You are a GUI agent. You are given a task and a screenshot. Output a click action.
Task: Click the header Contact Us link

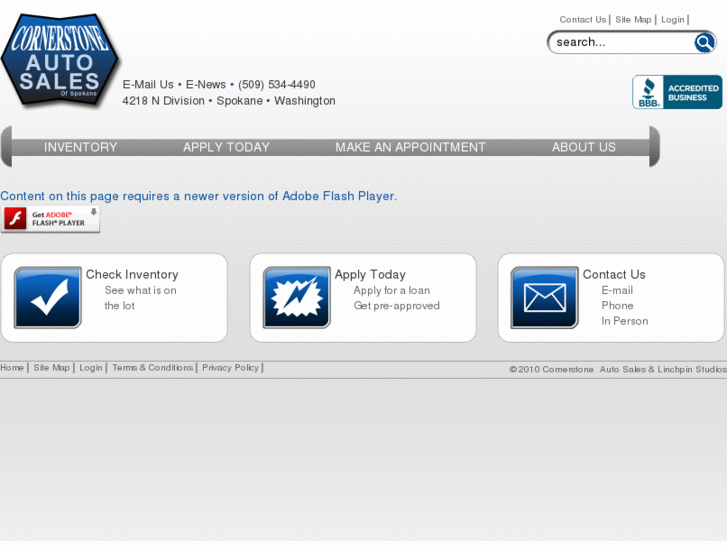[x=582, y=19]
